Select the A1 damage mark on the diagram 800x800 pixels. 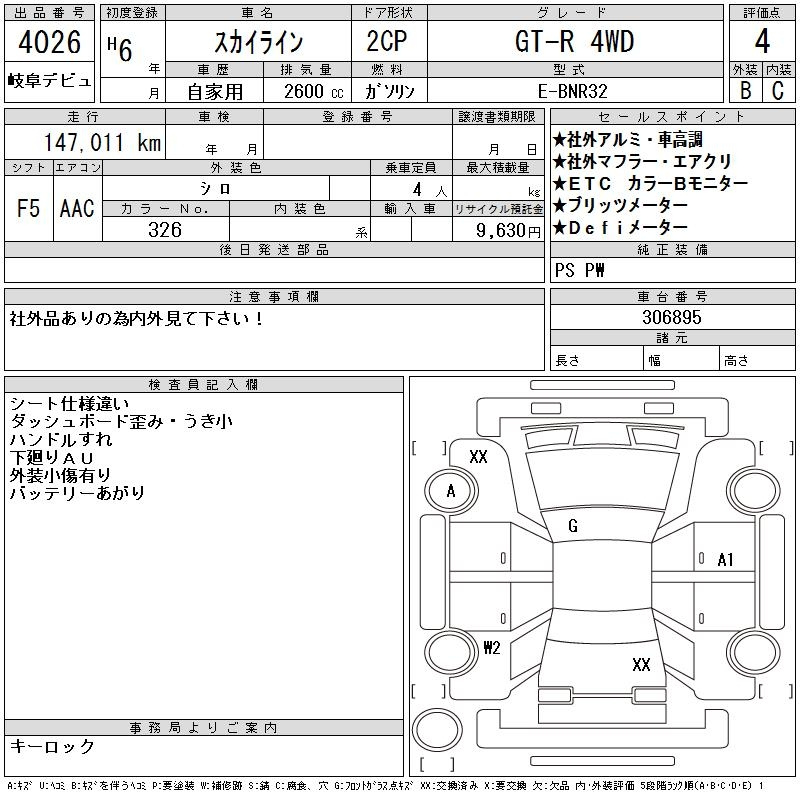pos(726,560)
